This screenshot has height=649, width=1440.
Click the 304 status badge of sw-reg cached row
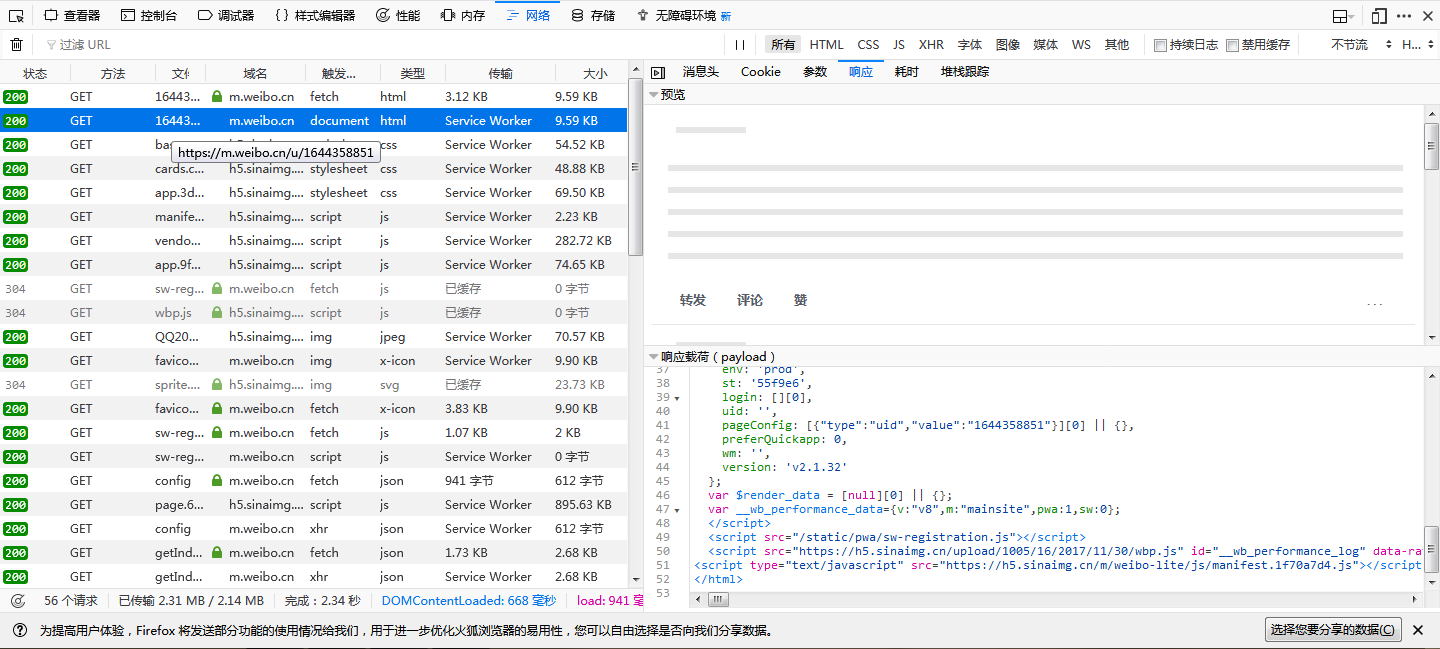pyautogui.click(x=15, y=288)
